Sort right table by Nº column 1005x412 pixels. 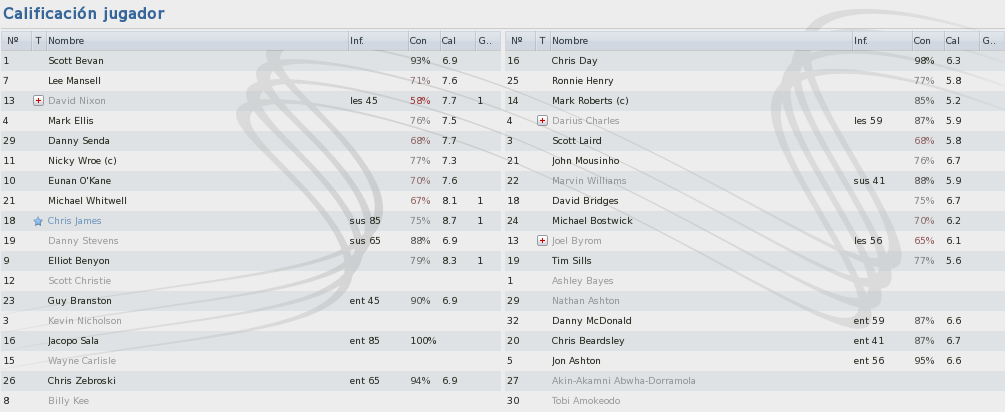pyautogui.click(x=520, y=41)
